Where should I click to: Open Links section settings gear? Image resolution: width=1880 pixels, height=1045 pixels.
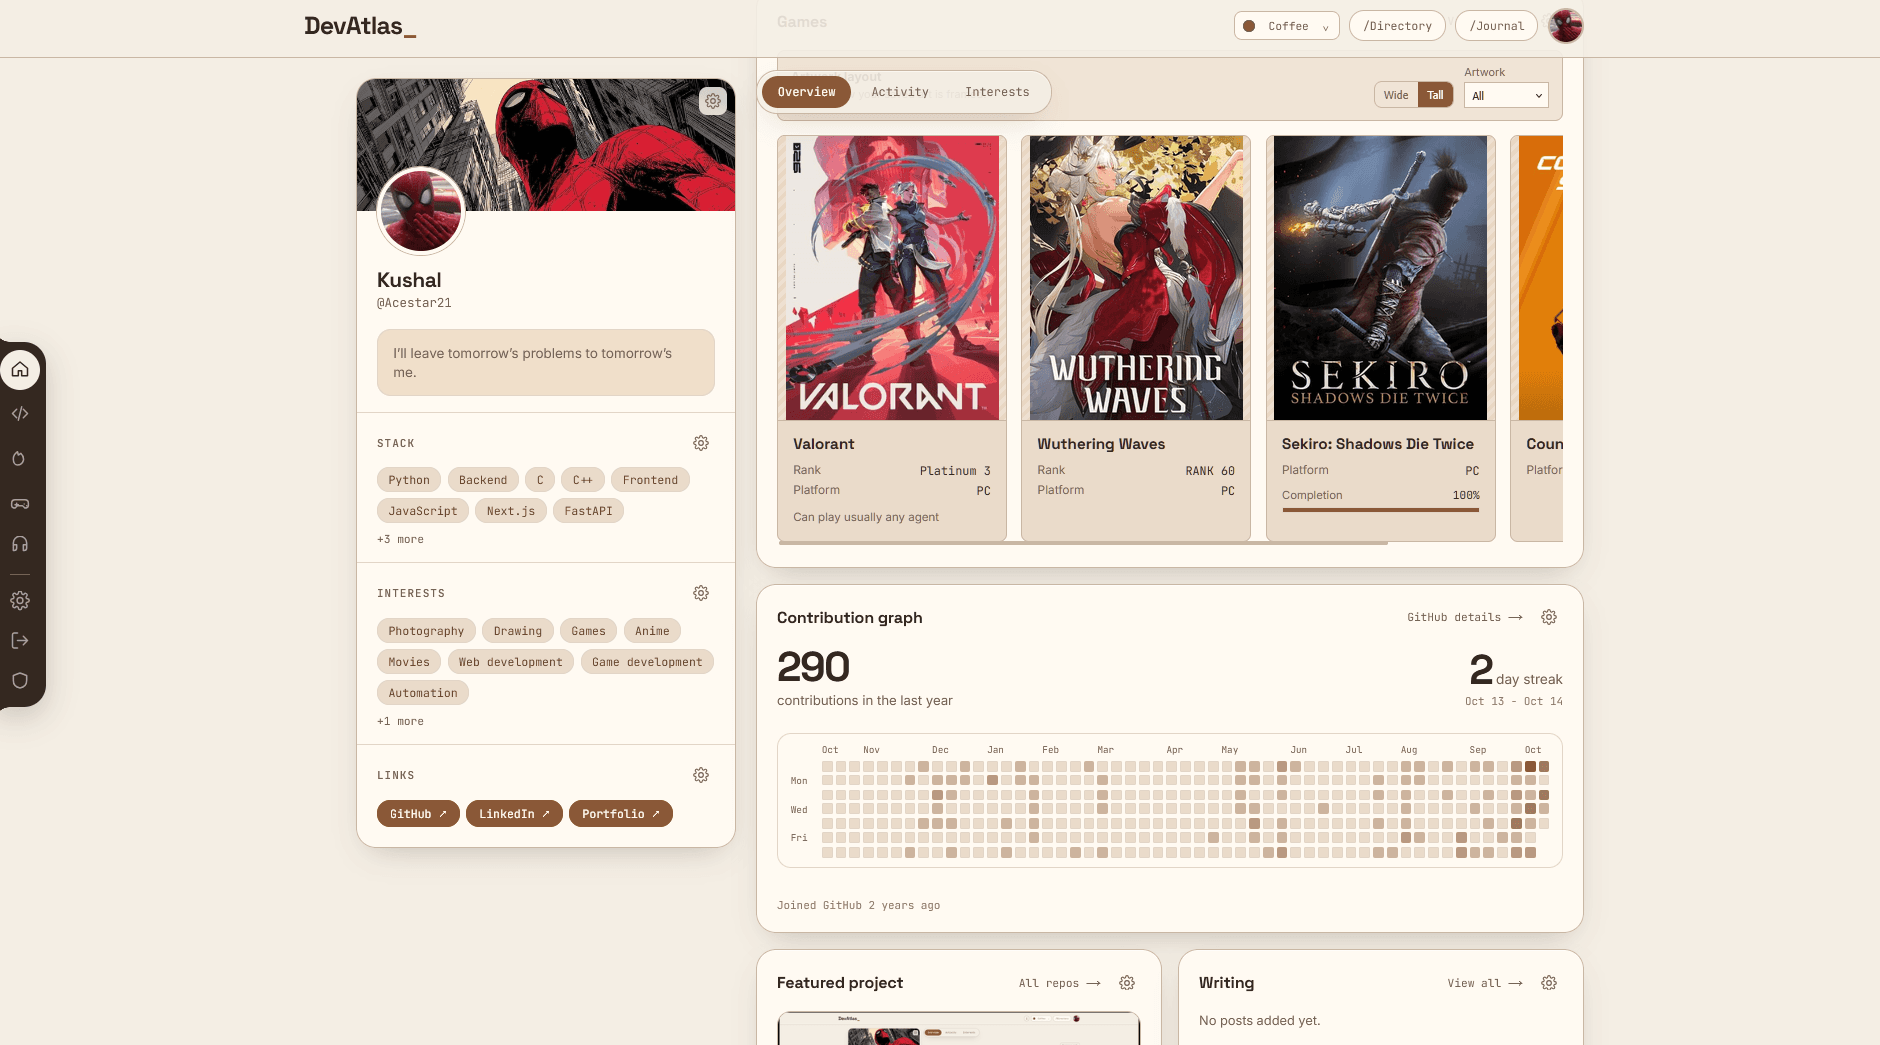click(701, 775)
